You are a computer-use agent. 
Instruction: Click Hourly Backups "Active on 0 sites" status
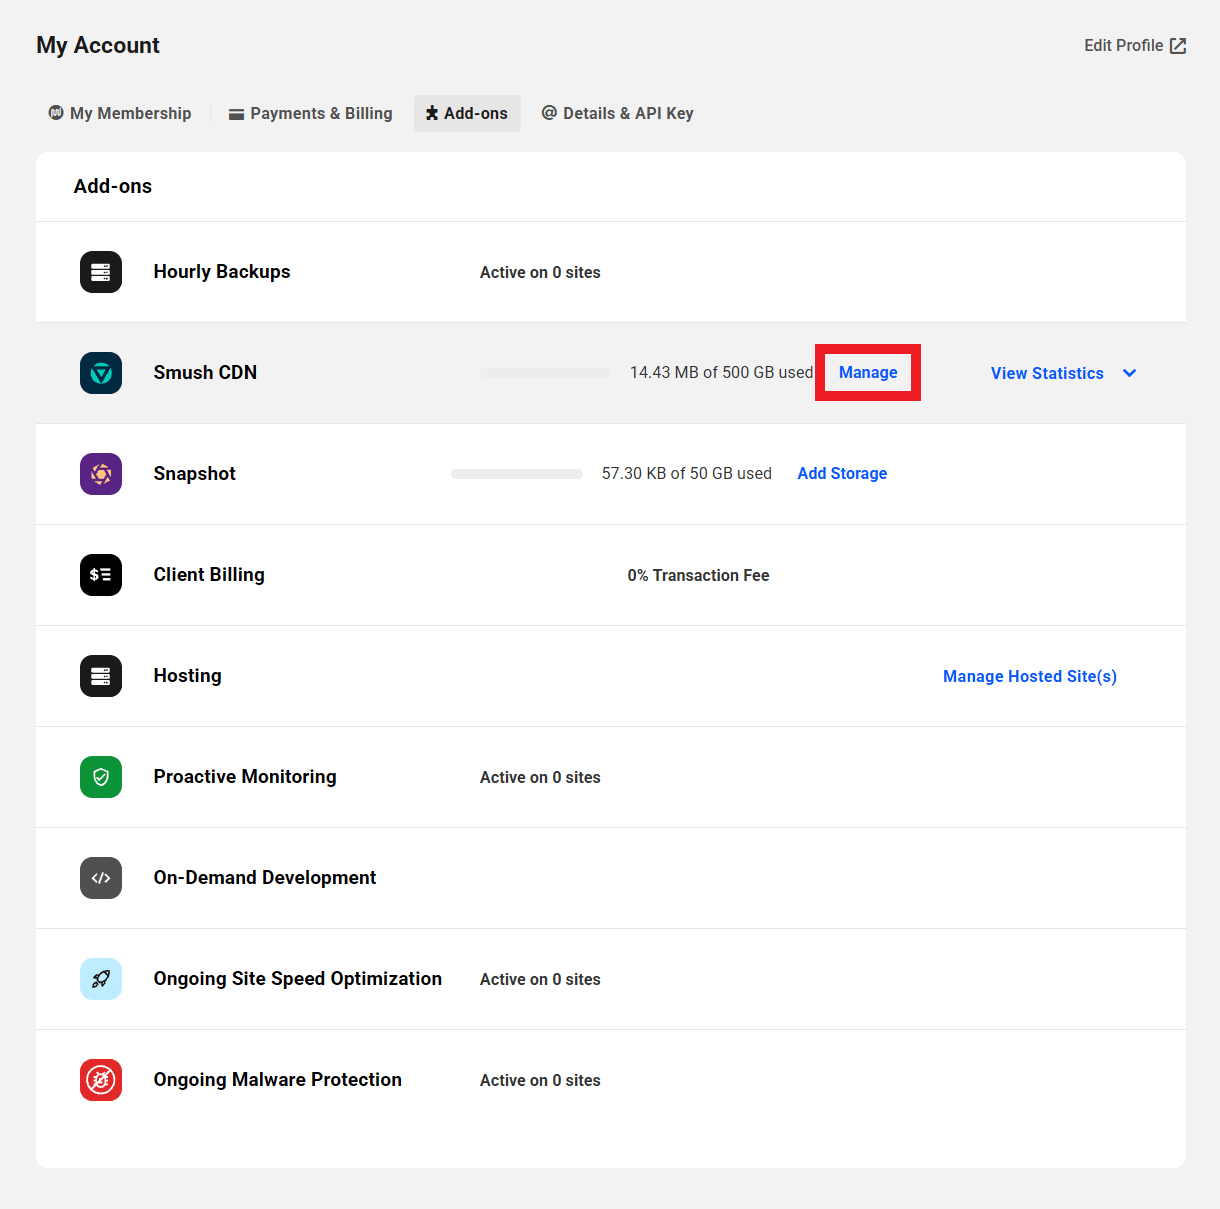click(x=540, y=273)
